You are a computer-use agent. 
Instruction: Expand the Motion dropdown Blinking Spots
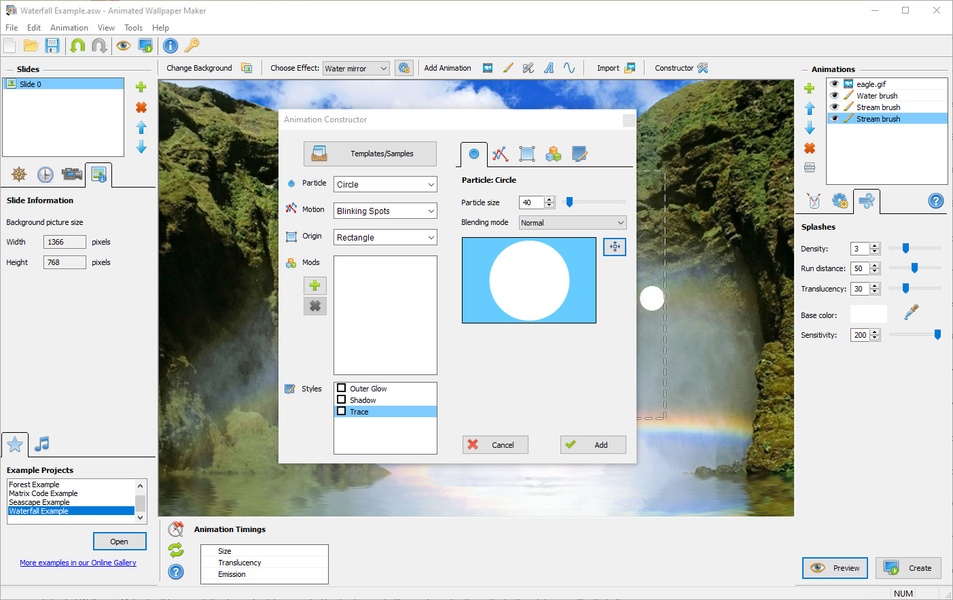pos(385,211)
